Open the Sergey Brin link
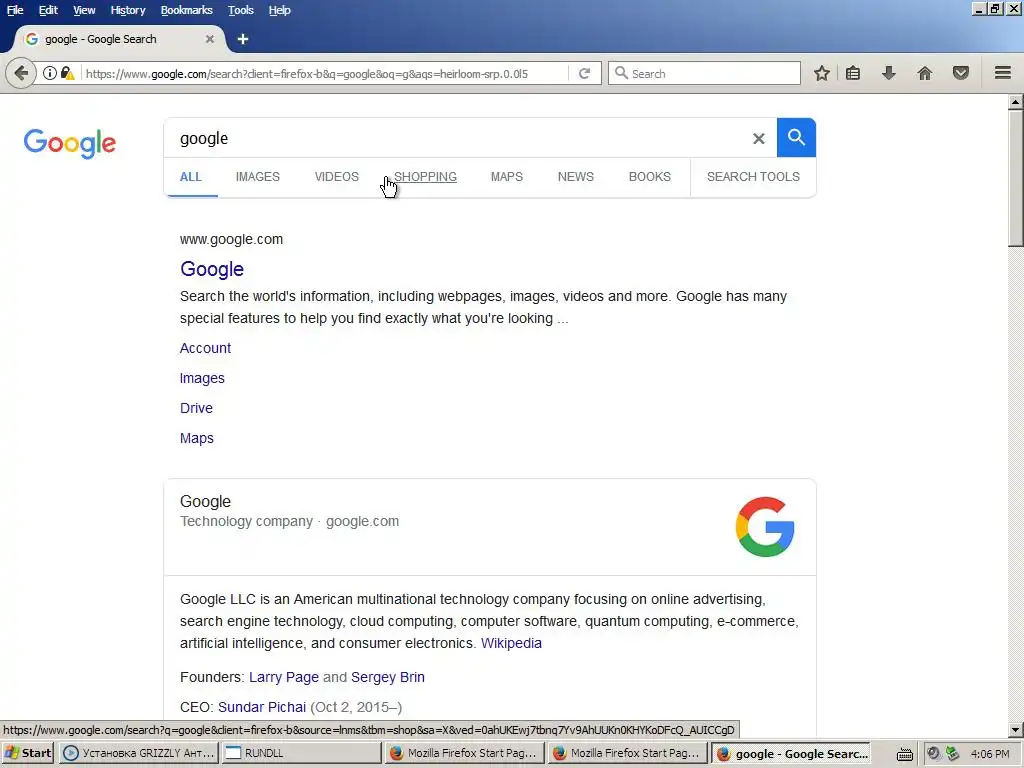1024x768 pixels. [x=388, y=677]
